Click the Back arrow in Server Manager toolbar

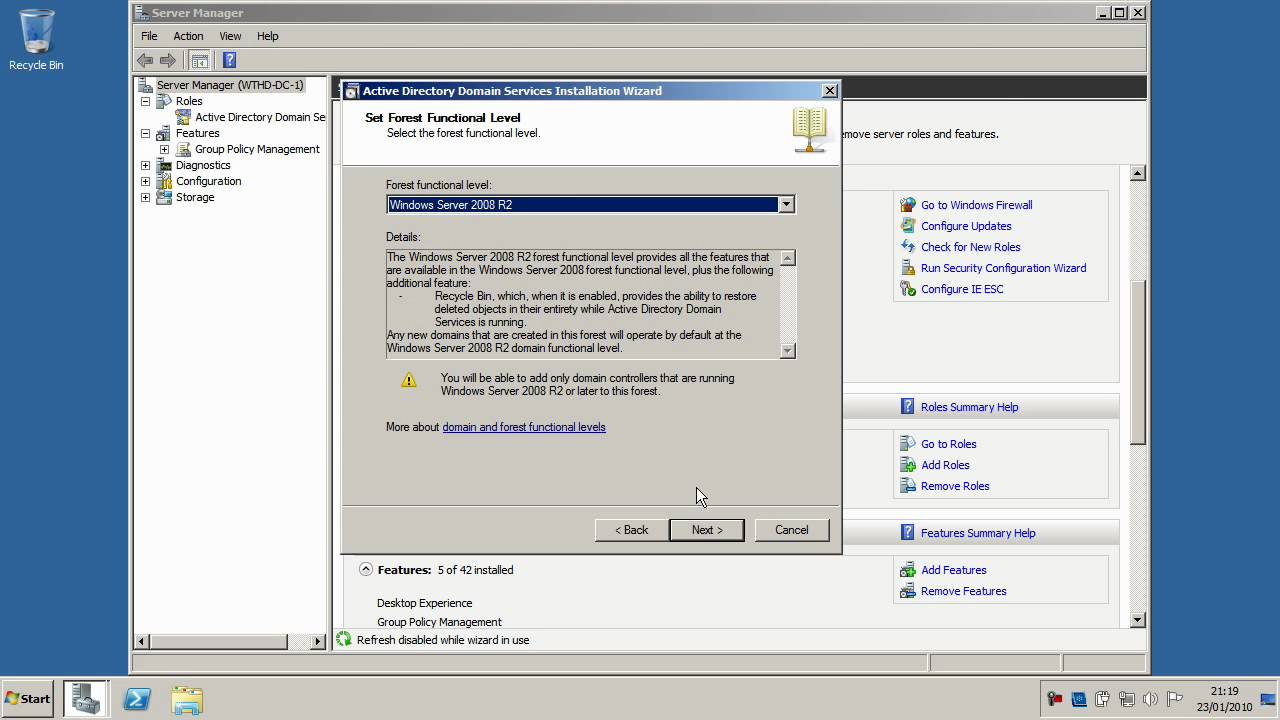point(145,60)
